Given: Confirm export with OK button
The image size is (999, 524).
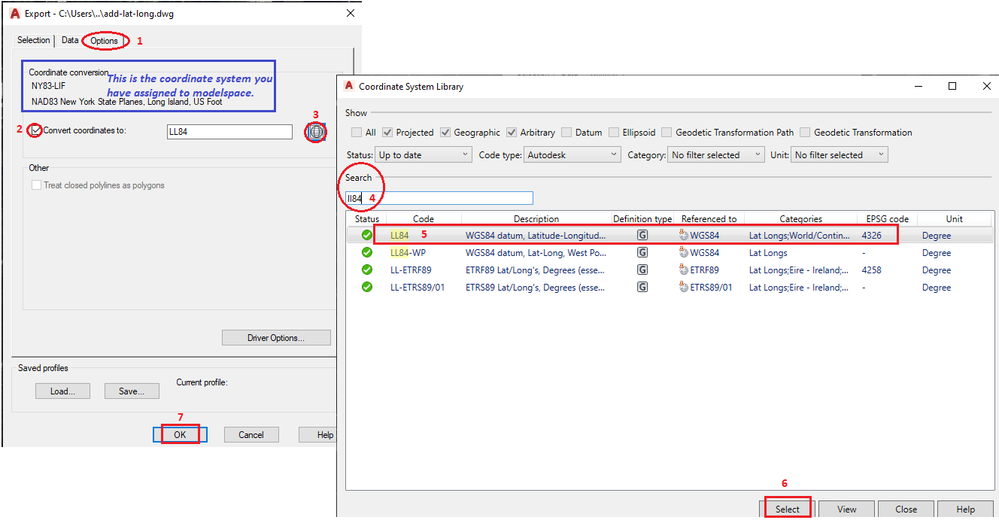Looking at the screenshot, I should click(180, 435).
